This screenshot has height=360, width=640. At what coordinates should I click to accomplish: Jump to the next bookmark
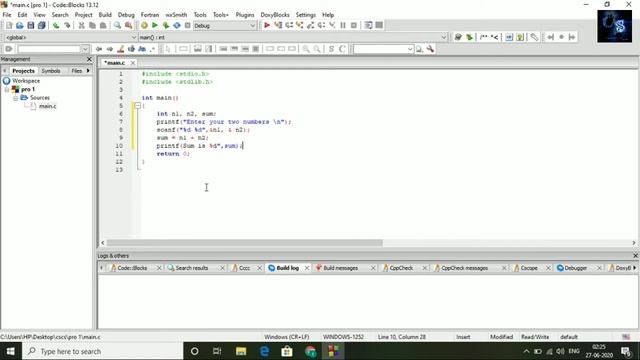click(x=572, y=37)
